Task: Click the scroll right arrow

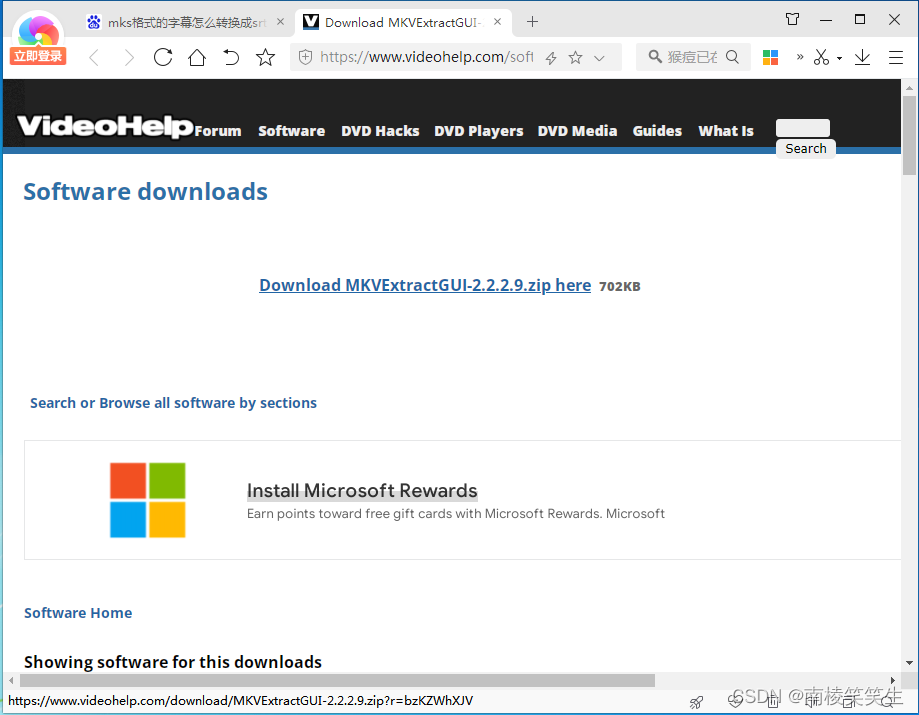Action: pyautogui.click(x=893, y=680)
